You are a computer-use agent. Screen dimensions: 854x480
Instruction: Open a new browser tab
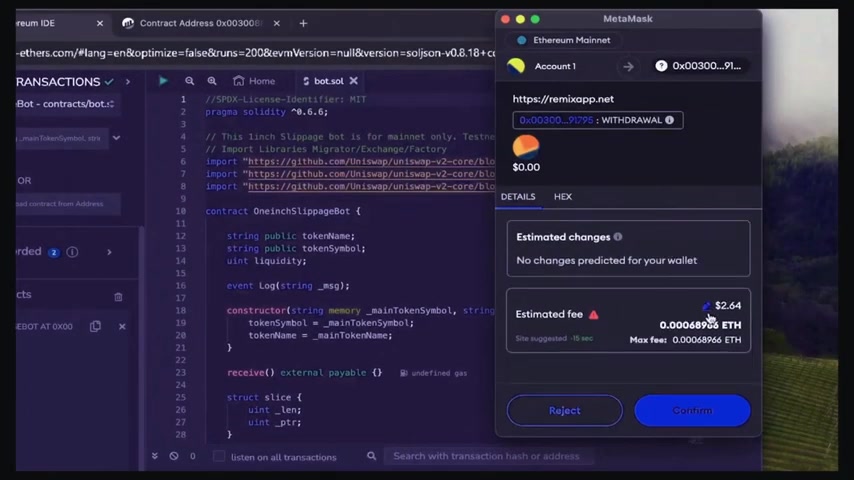[303, 23]
